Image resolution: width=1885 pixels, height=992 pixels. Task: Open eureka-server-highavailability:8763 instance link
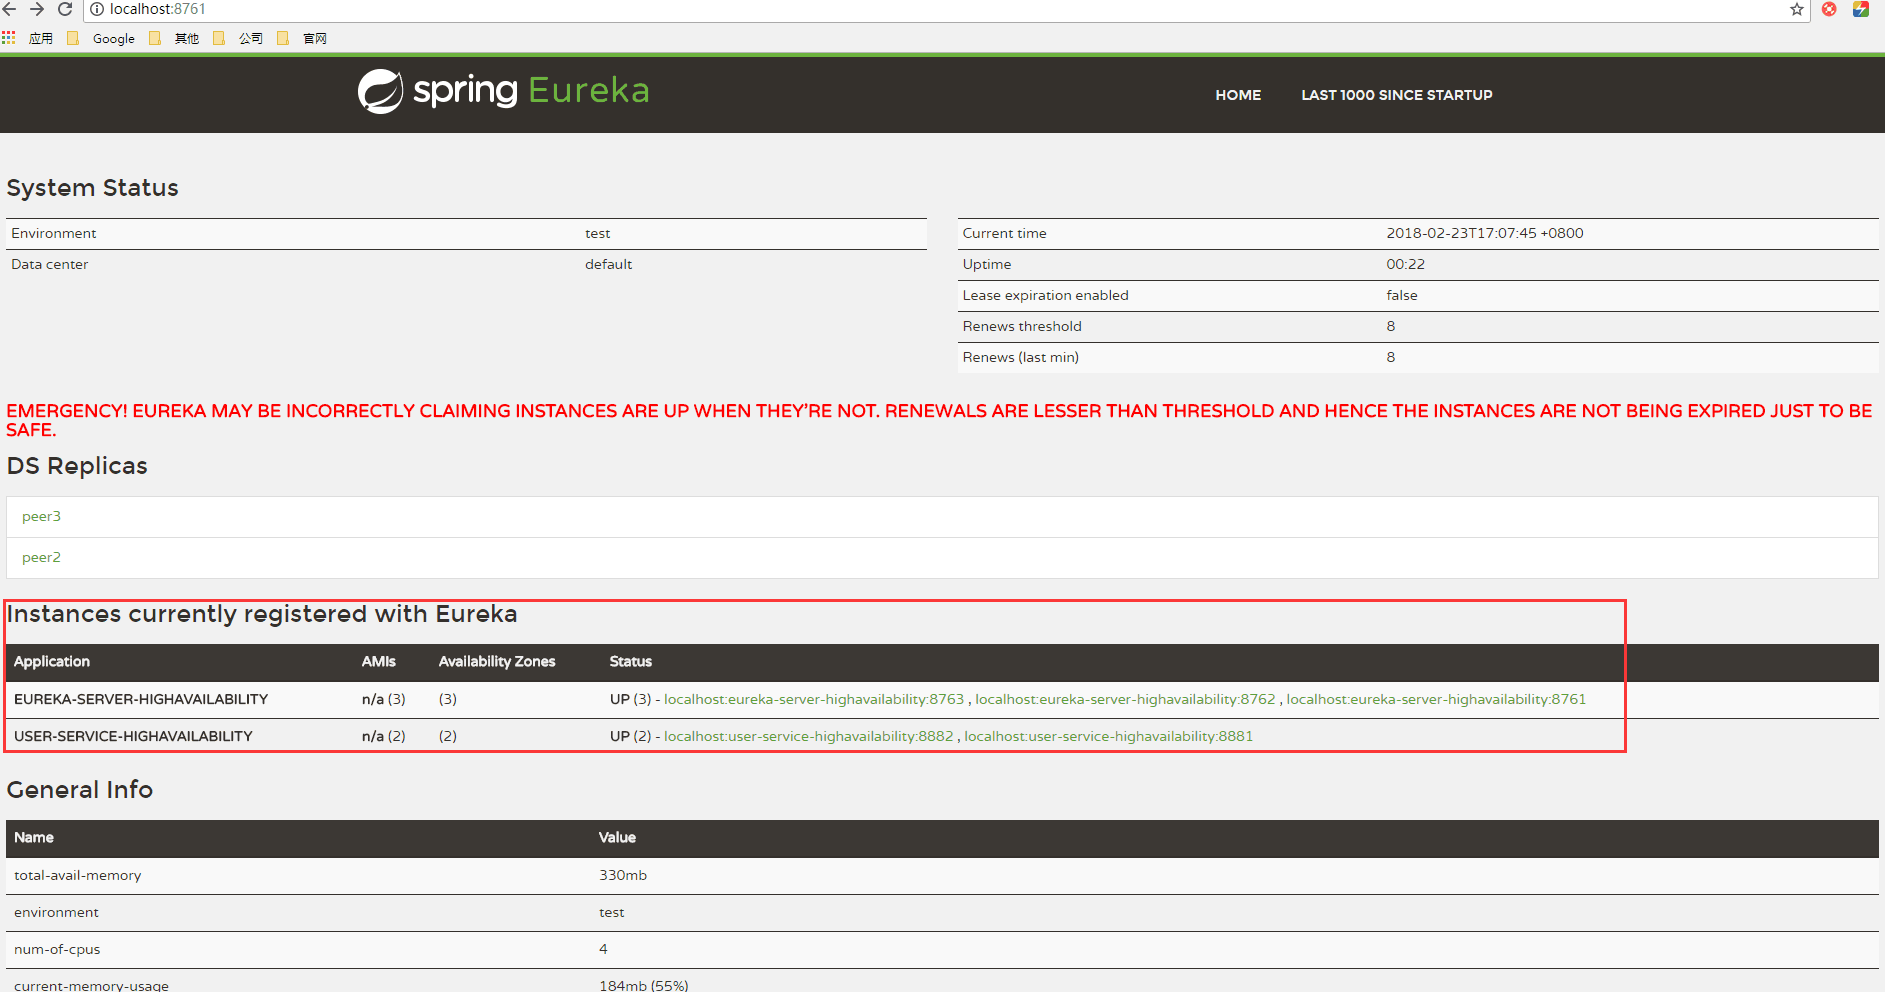[x=814, y=699]
